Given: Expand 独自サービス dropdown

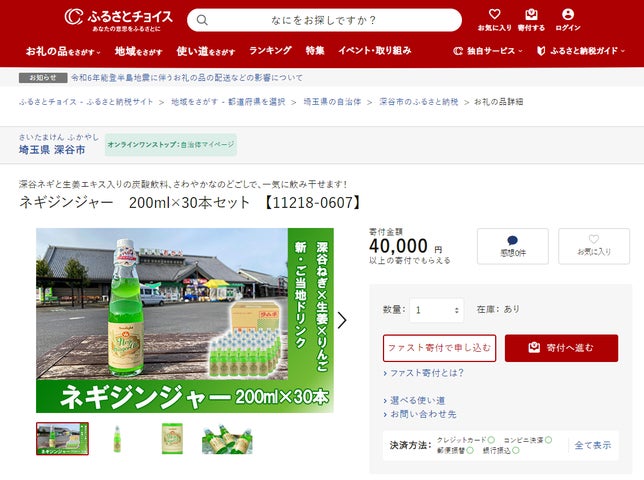Looking at the screenshot, I should click(488, 51).
